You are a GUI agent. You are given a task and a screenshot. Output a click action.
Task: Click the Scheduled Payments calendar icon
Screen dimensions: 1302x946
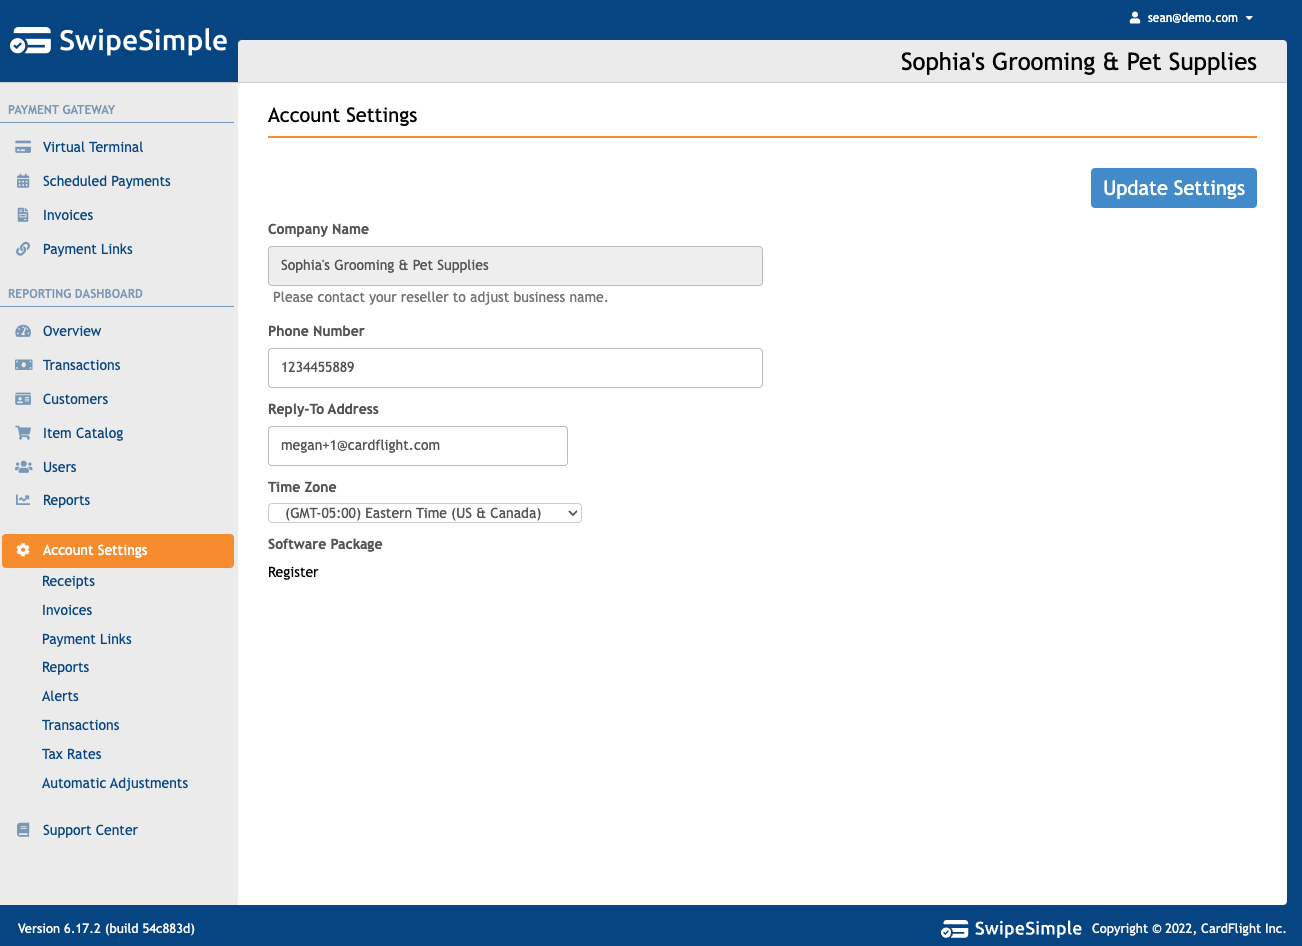point(23,181)
